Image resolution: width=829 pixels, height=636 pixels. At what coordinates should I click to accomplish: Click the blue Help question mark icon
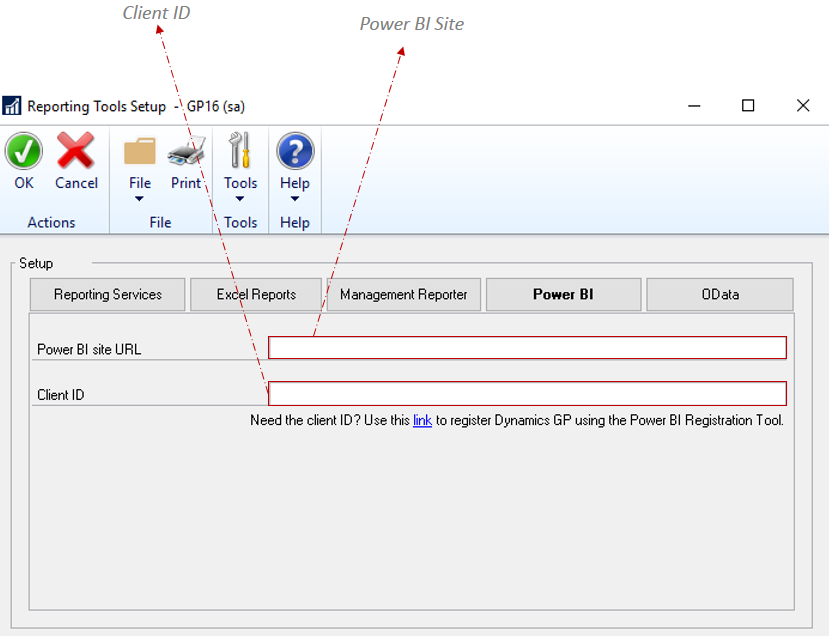295,151
